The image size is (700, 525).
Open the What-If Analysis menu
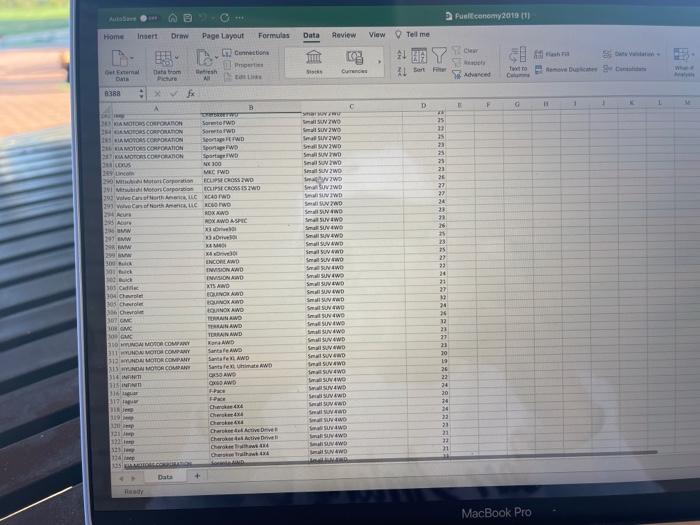click(x=684, y=62)
